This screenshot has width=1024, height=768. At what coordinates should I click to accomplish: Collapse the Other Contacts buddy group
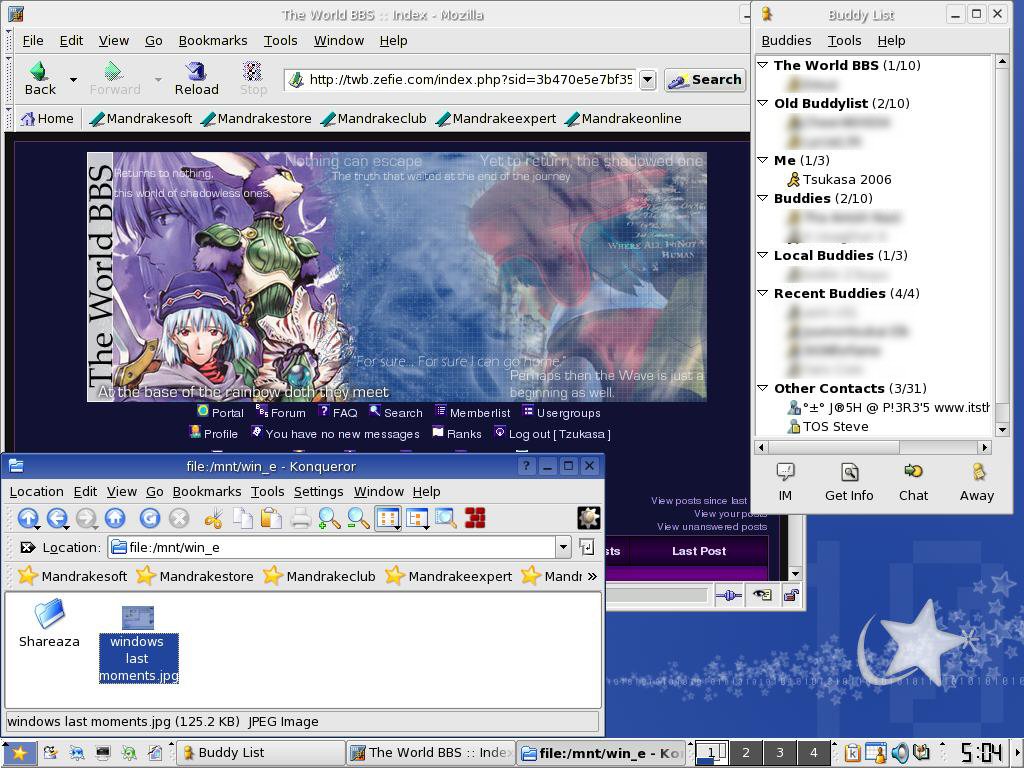pyautogui.click(x=763, y=388)
